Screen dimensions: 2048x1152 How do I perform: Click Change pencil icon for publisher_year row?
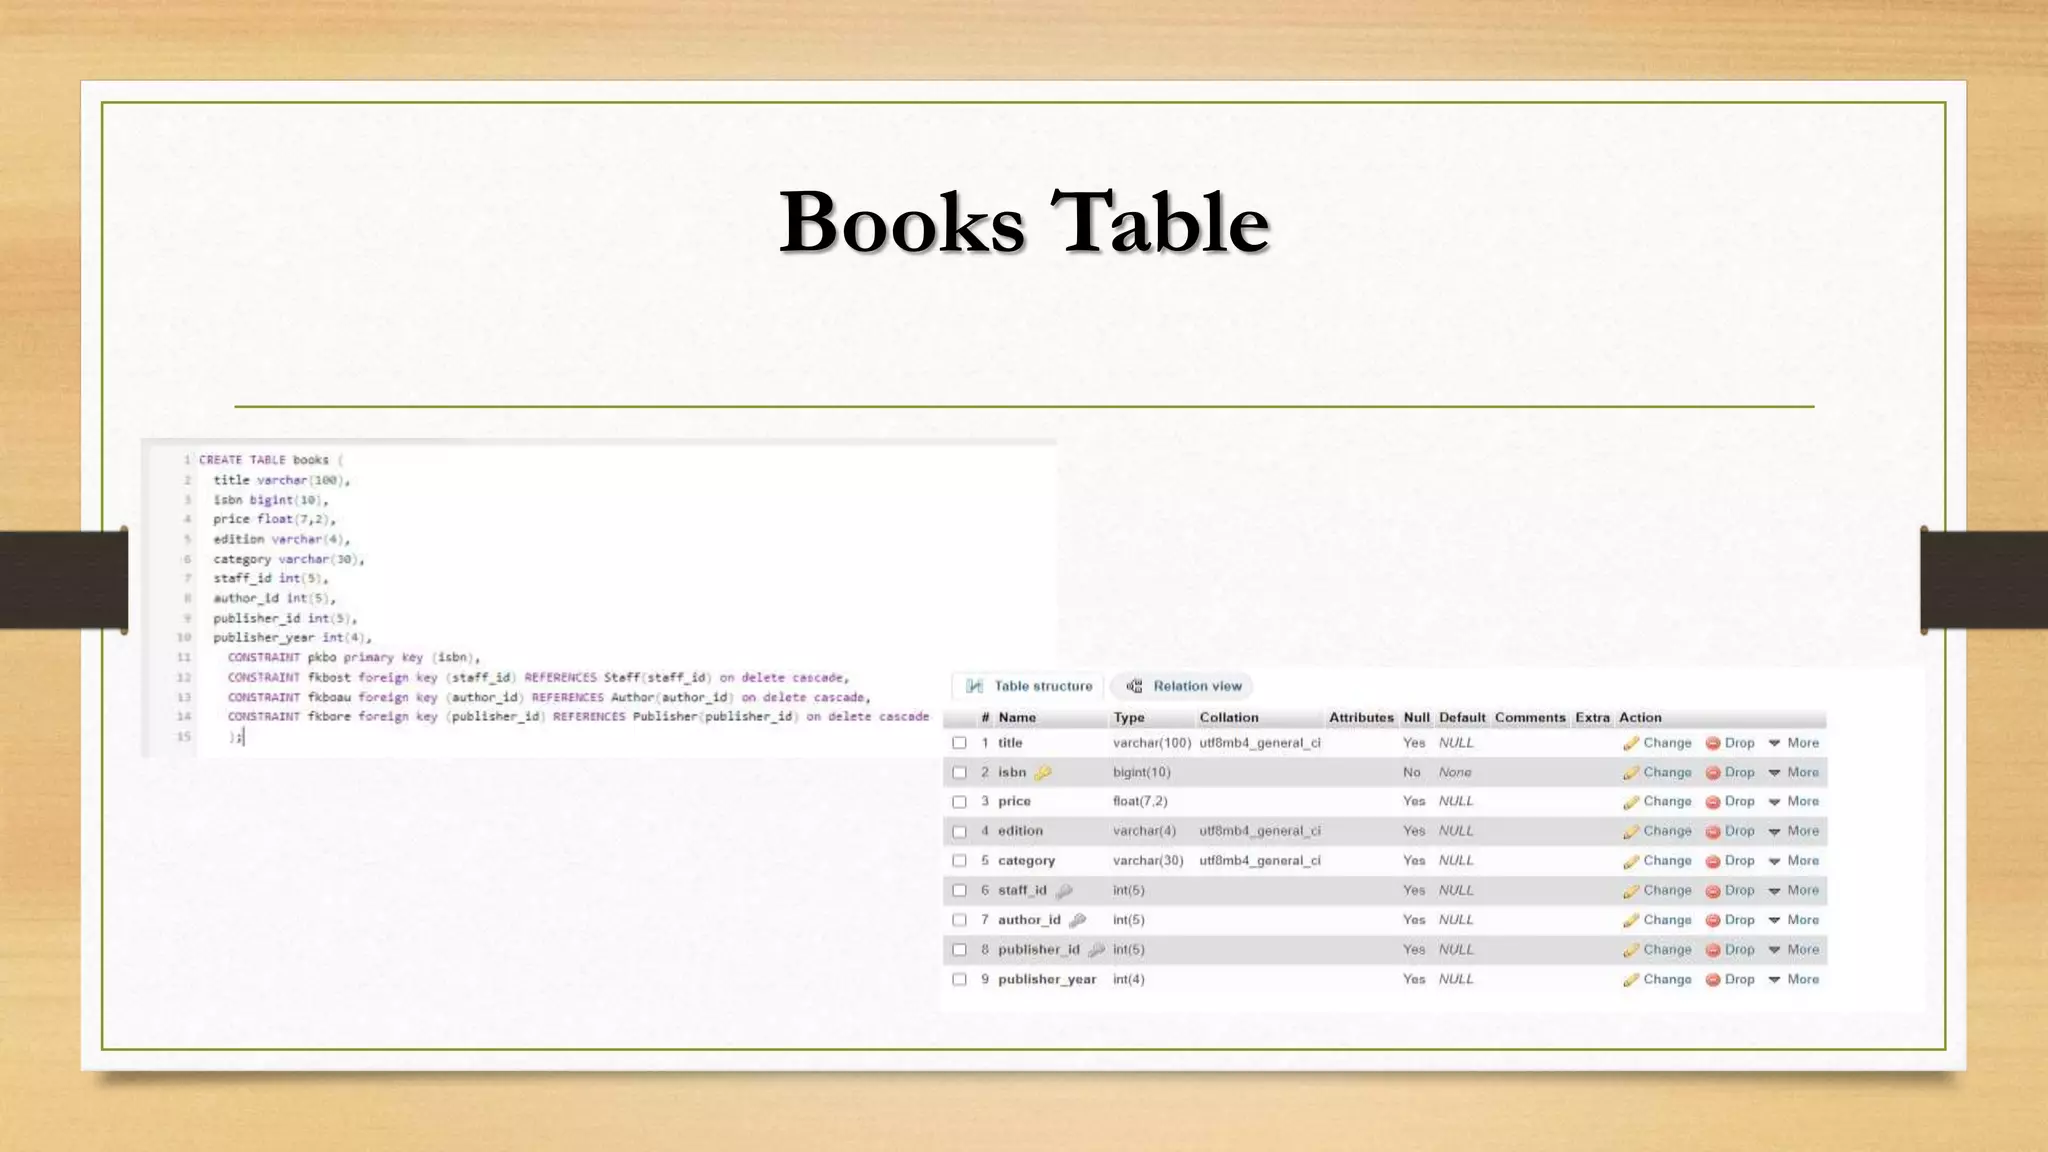(1631, 979)
